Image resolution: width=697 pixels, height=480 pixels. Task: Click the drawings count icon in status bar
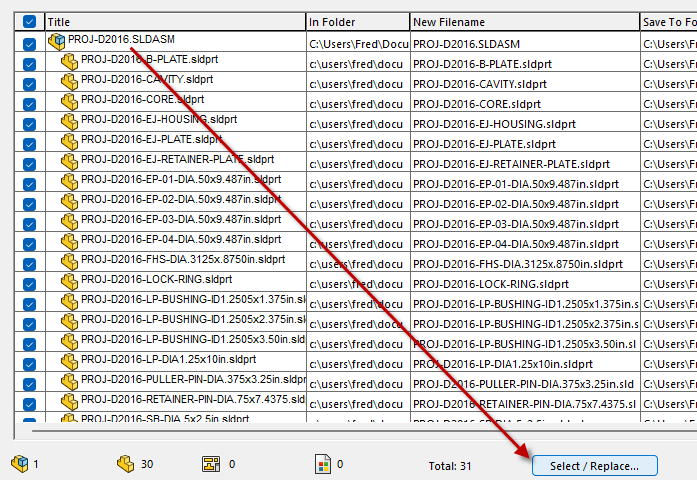pyautogui.click(x=211, y=464)
